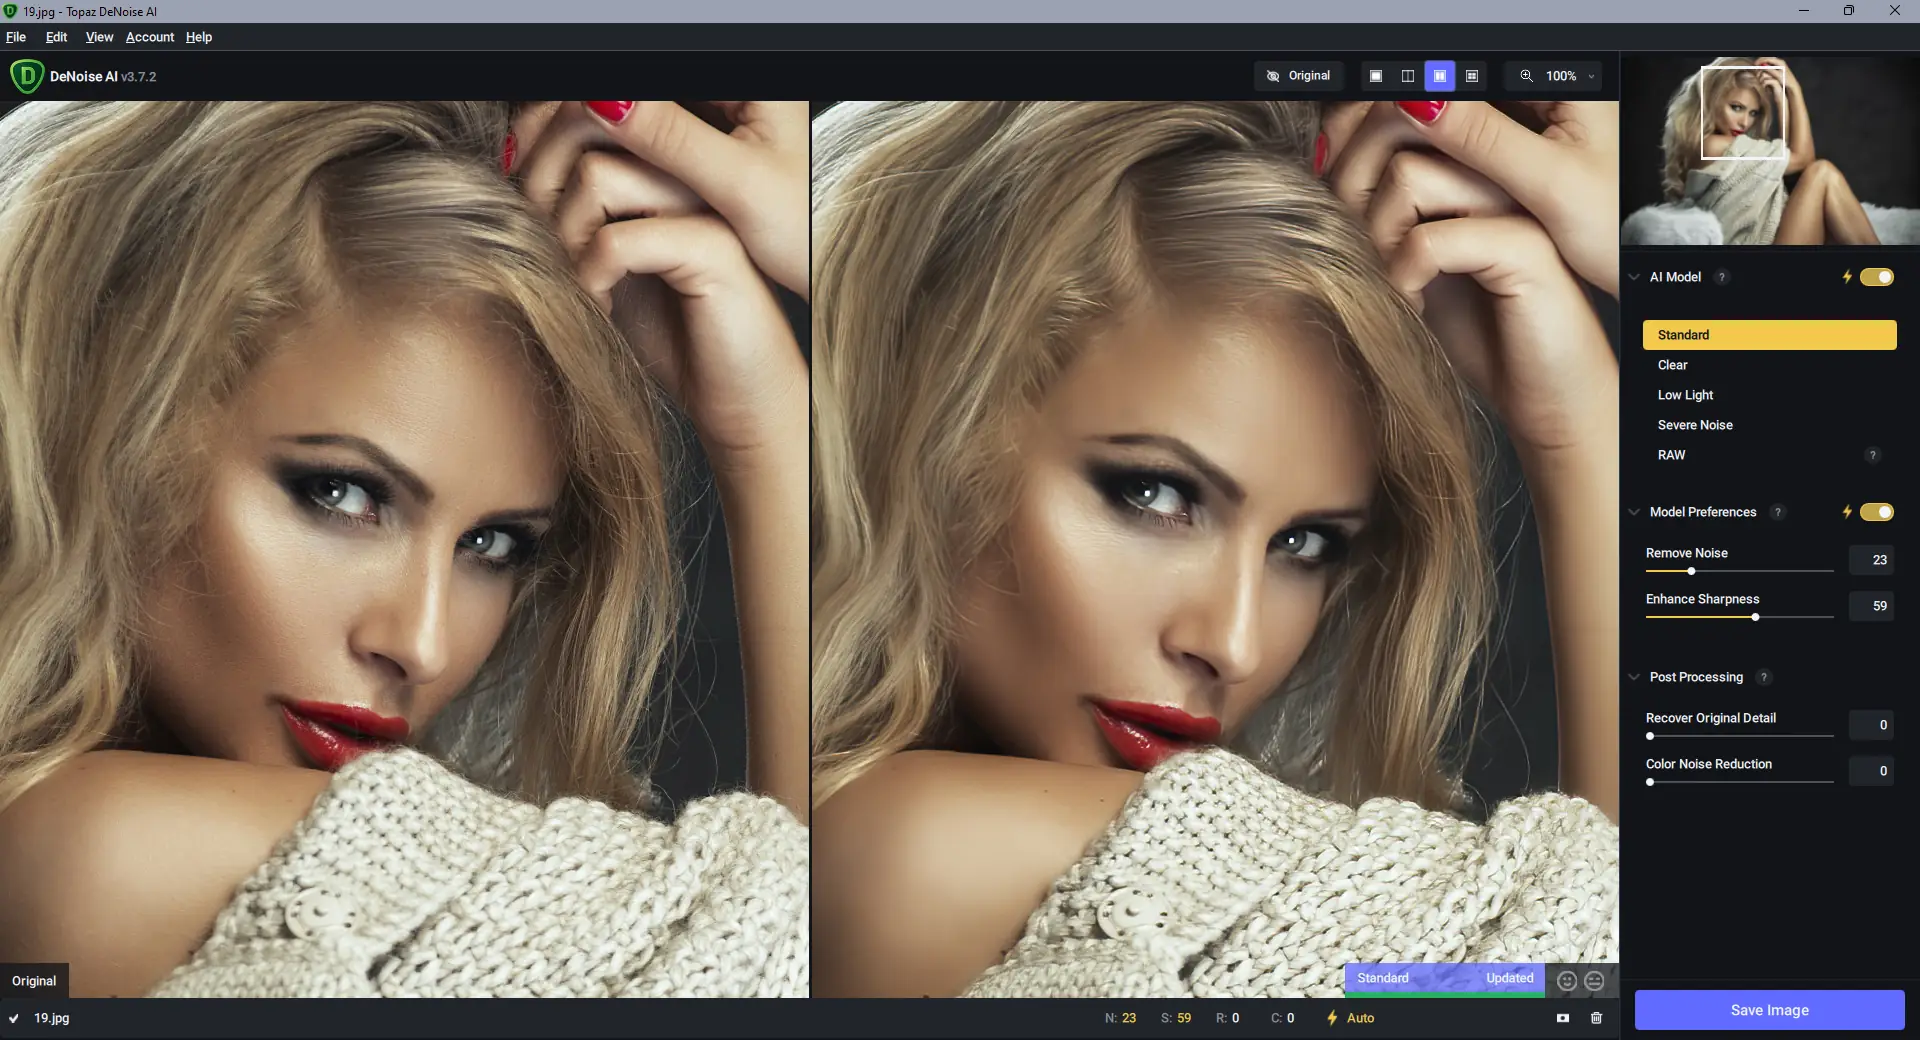The width and height of the screenshot is (1920, 1040).
Task: Select side-by-side view layout
Action: click(1440, 76)
